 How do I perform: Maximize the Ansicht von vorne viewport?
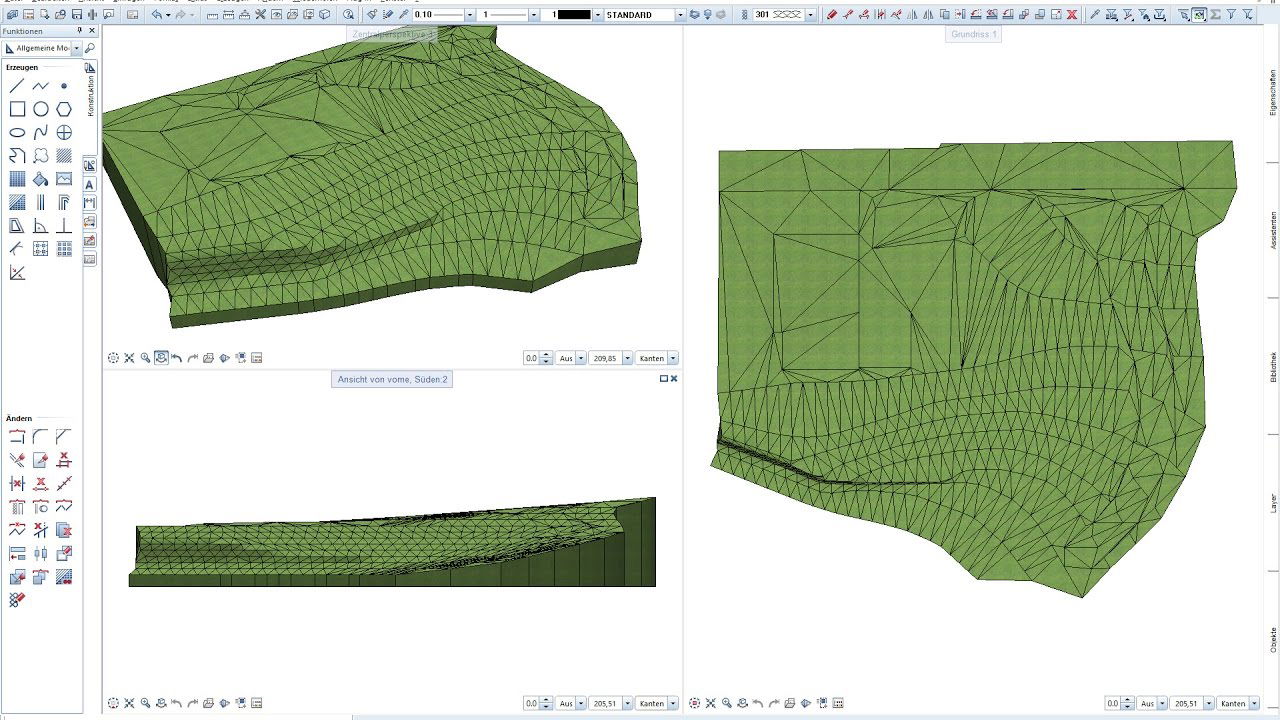point(663,379)
